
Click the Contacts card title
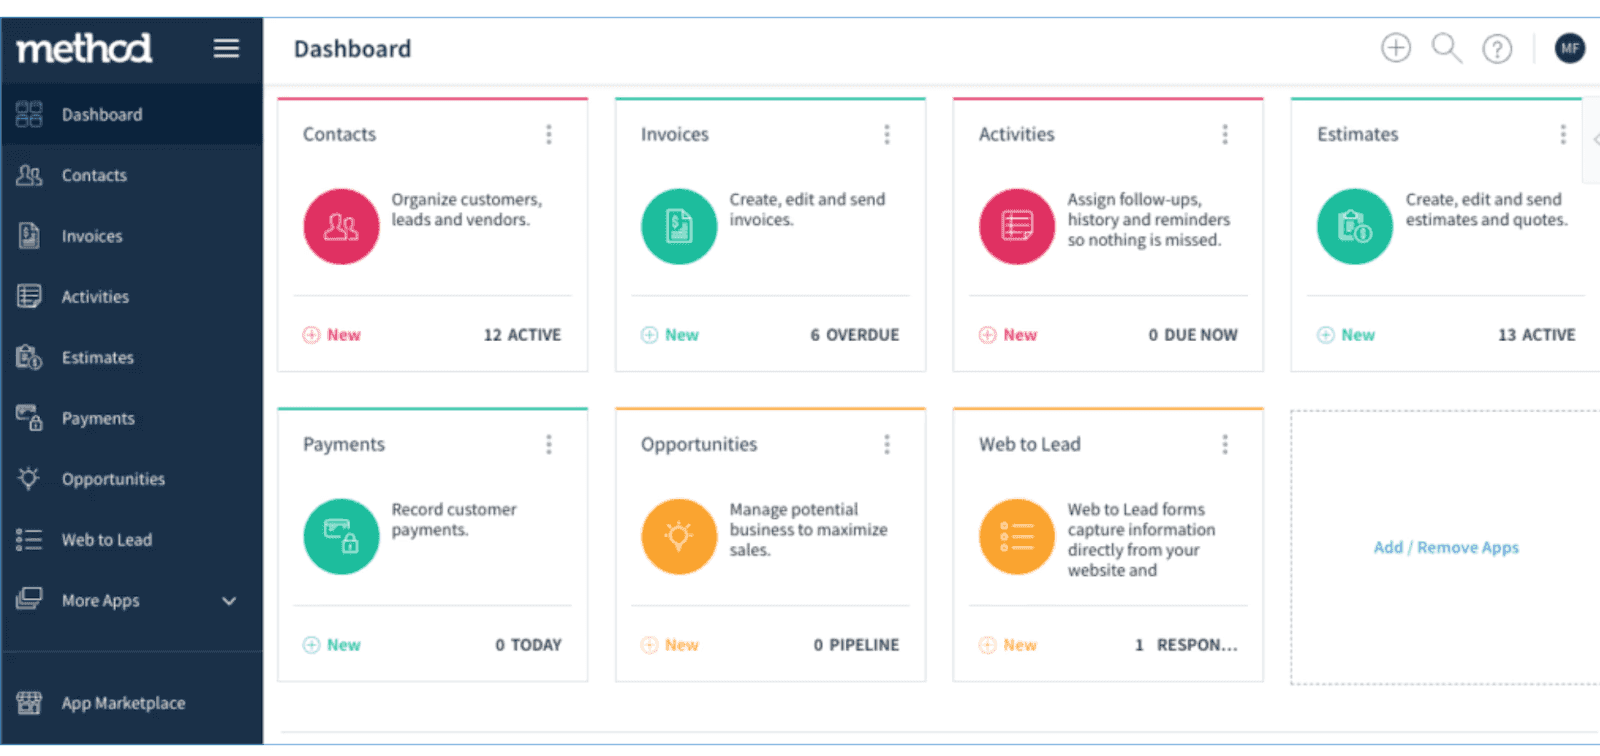click(x=339, y=134)
